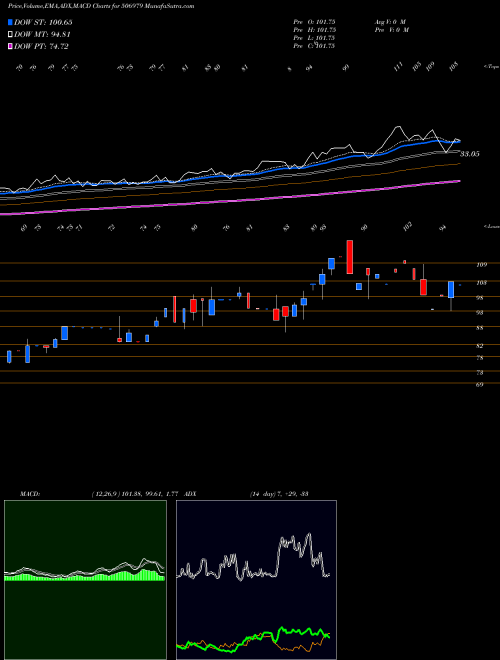Click the 103 price axis label
Image resolution: width=500 pixels, height=660 pixels.
[x=481, y=283]
